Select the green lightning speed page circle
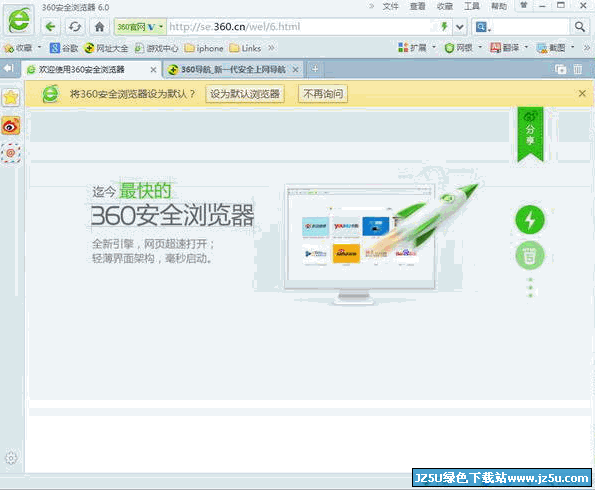 coord(530,220)
